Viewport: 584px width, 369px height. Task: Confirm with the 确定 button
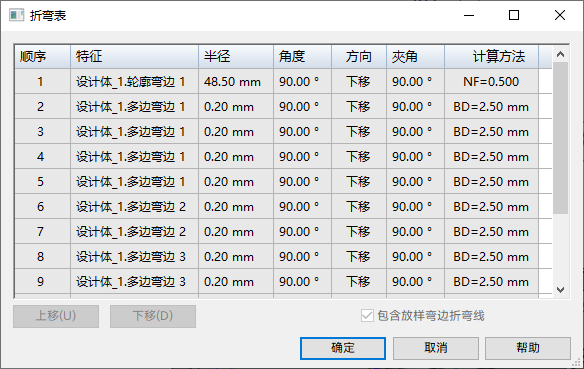click(343, 348)
